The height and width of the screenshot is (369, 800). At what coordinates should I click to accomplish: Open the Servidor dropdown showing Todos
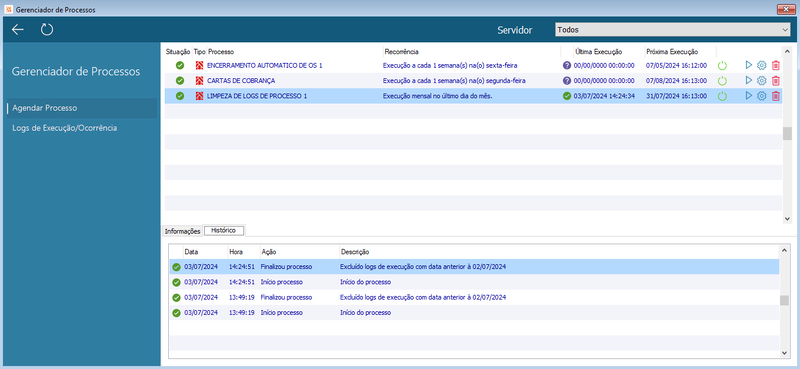(672, 30)
